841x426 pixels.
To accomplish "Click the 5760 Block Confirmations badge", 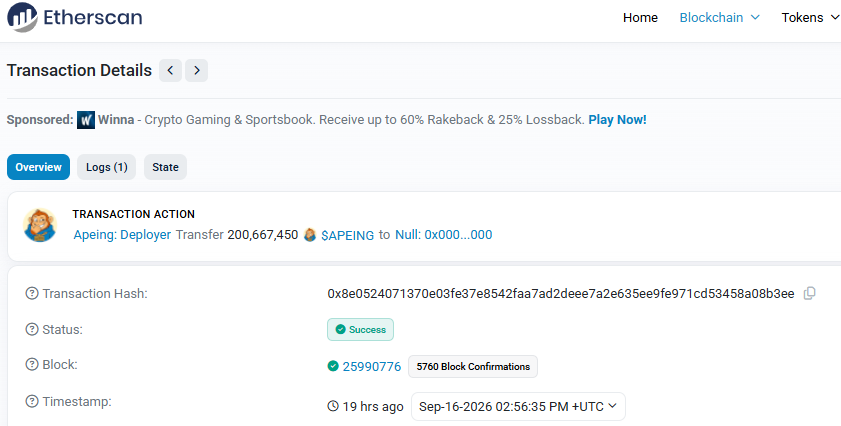I will click(473, 366).
